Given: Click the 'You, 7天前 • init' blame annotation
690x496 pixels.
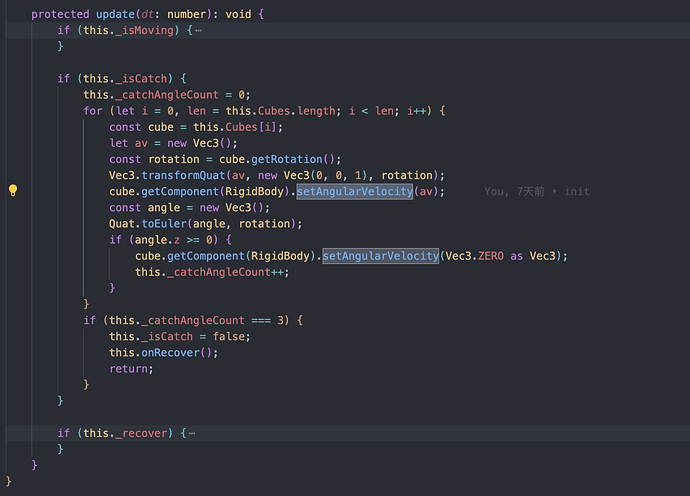Looking at the screenshot, I should pos(536,191).
